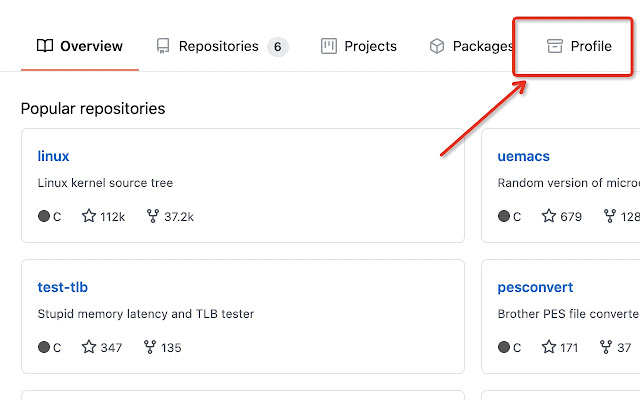Screen dimensions: 640x400
Task: Click the fork icon for test-tlb
Action: pos(150,347)
